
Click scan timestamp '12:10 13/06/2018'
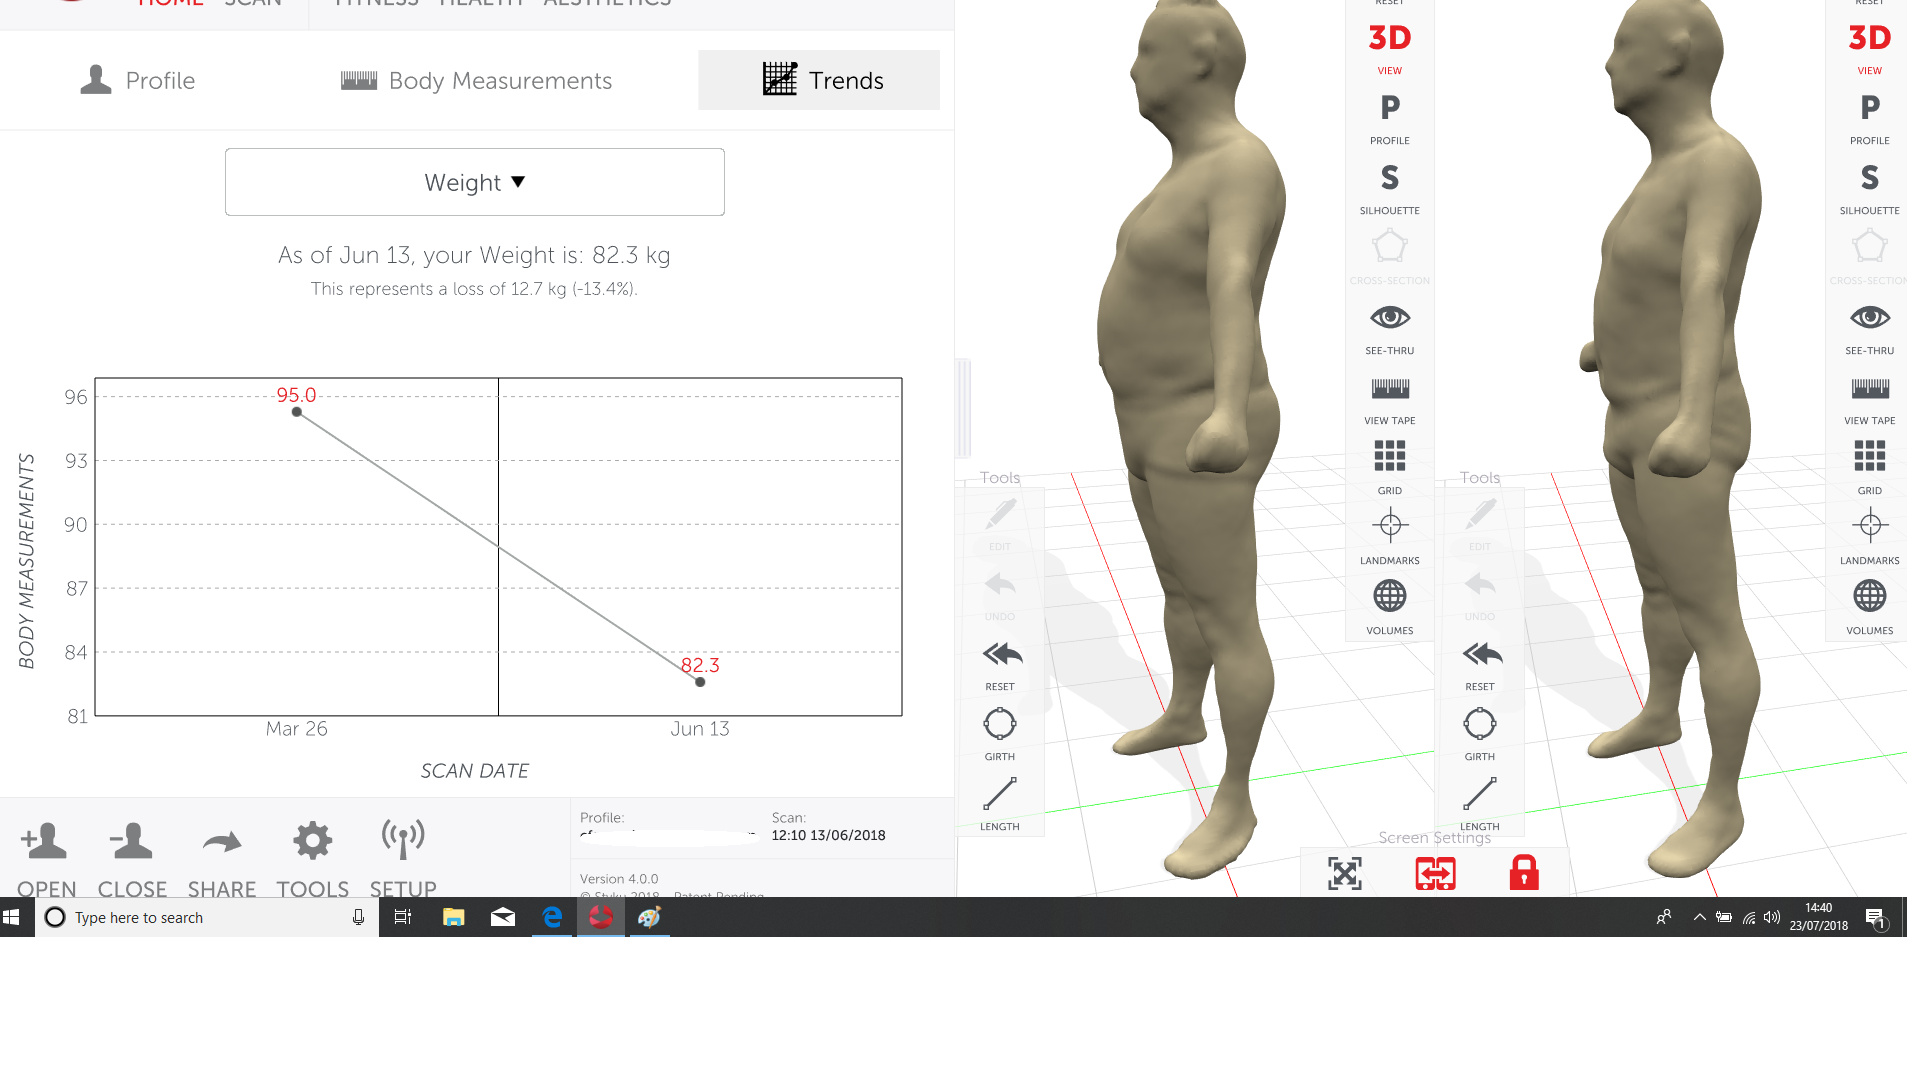[x=828, y=835]
